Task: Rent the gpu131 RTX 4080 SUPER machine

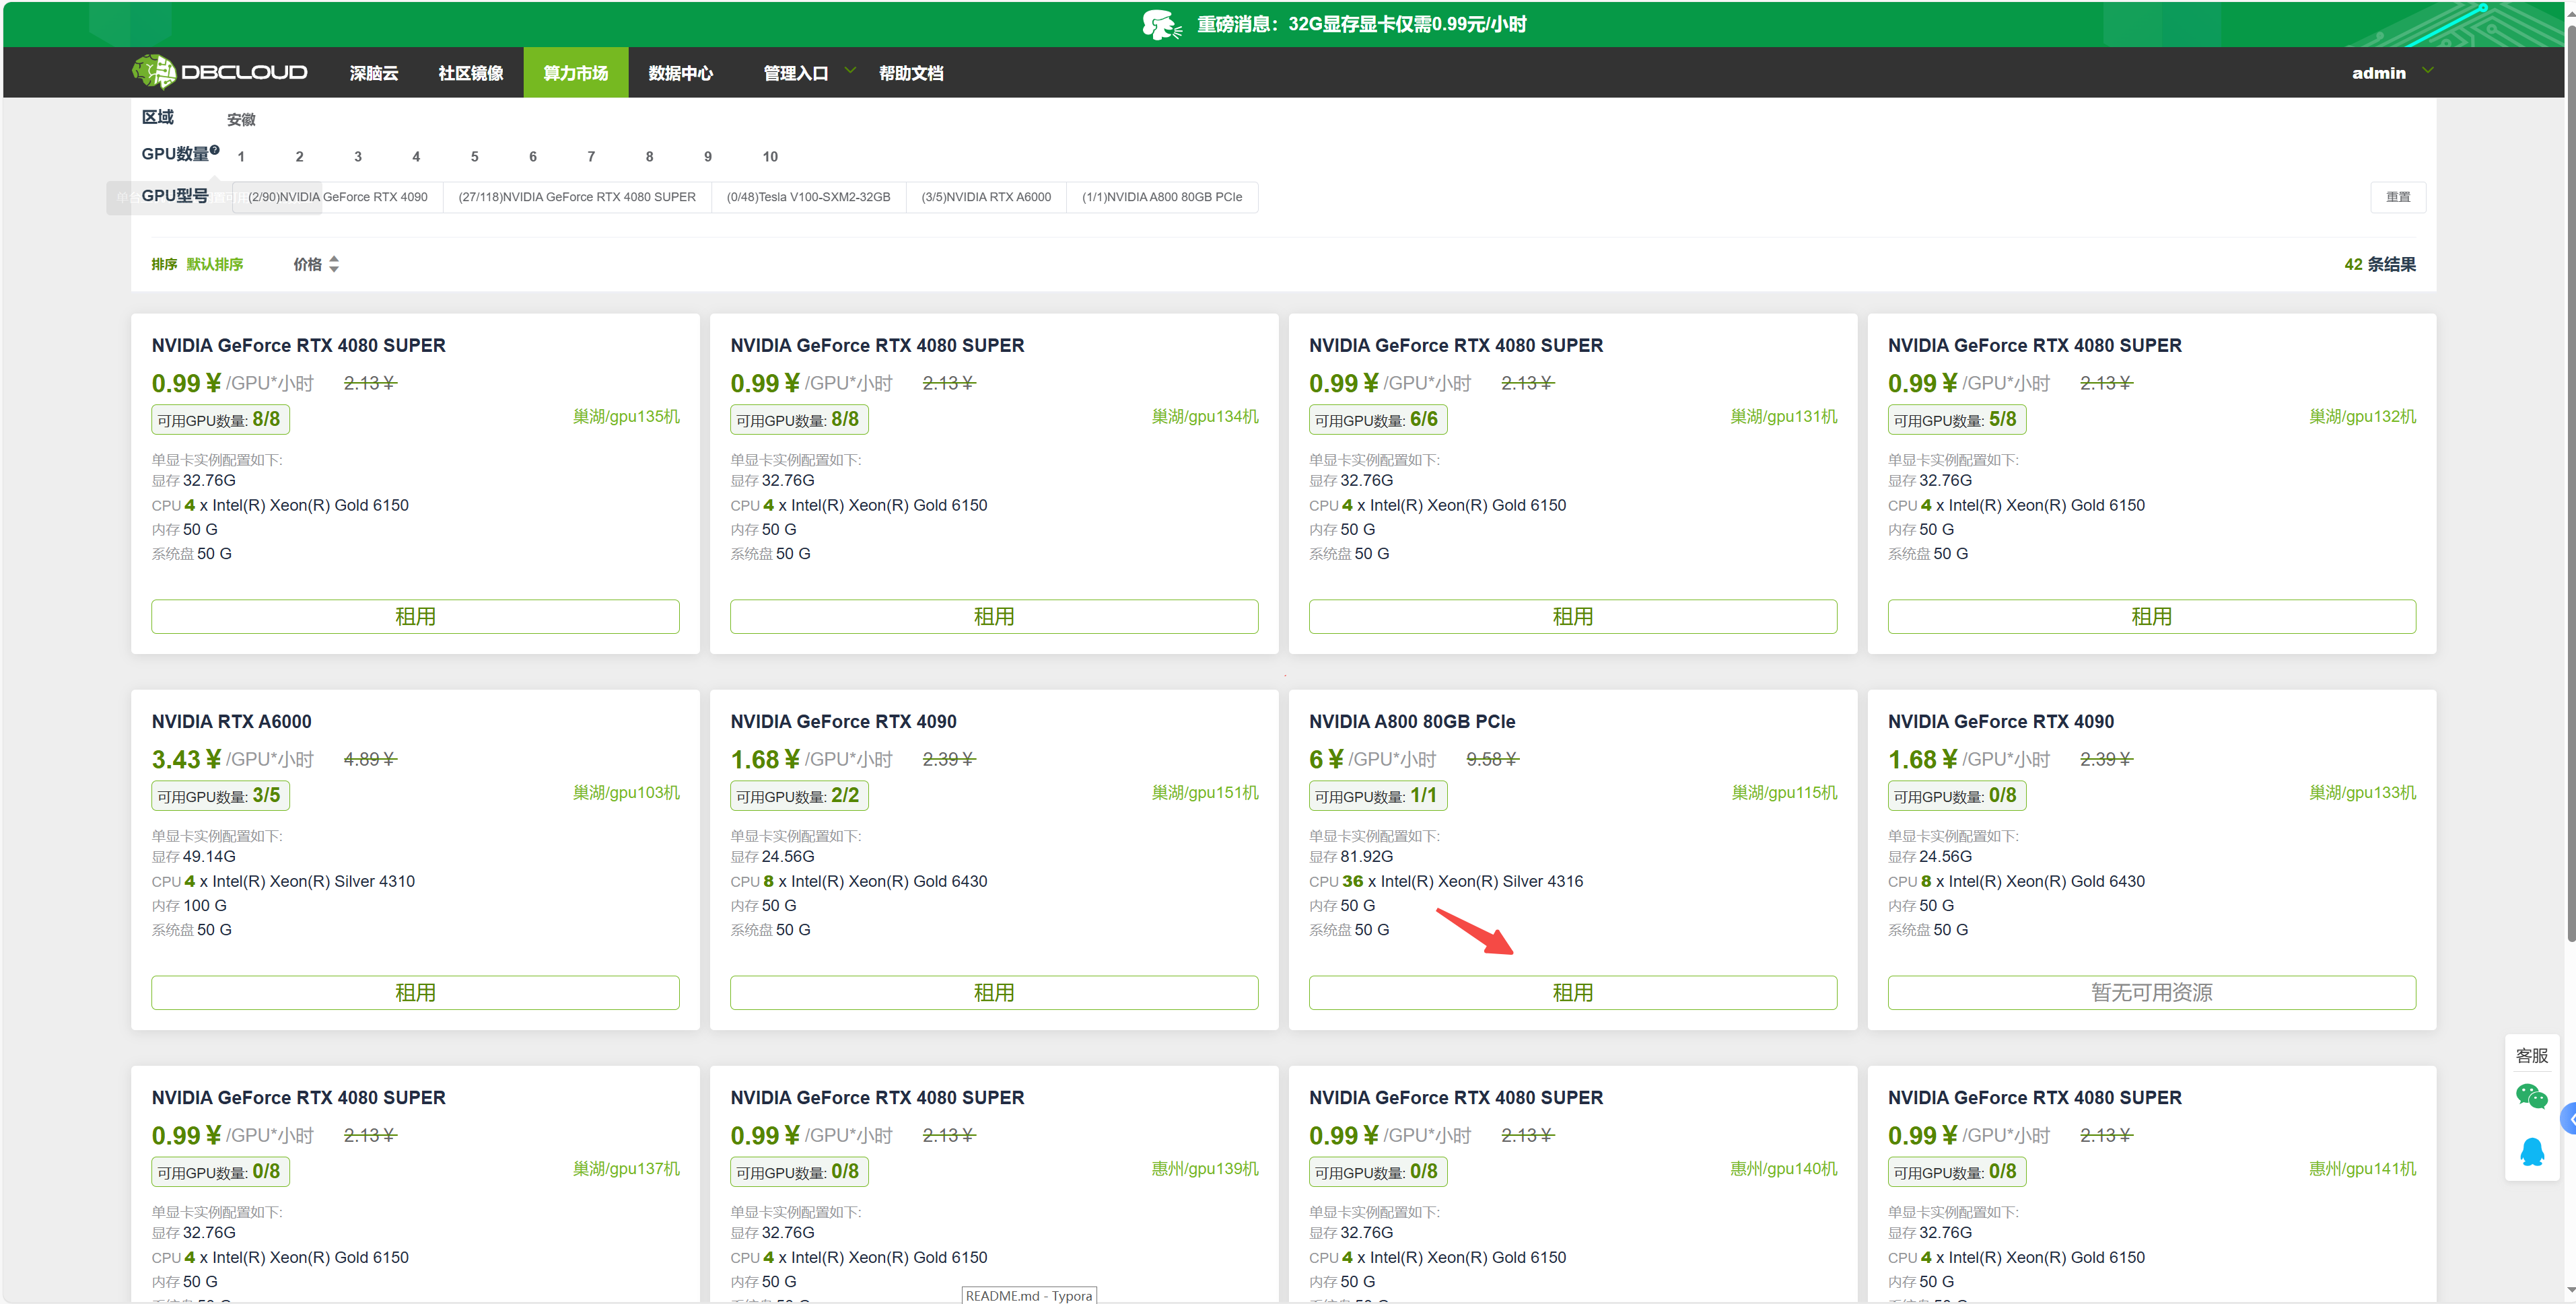Action: (x=1573, y=616)
